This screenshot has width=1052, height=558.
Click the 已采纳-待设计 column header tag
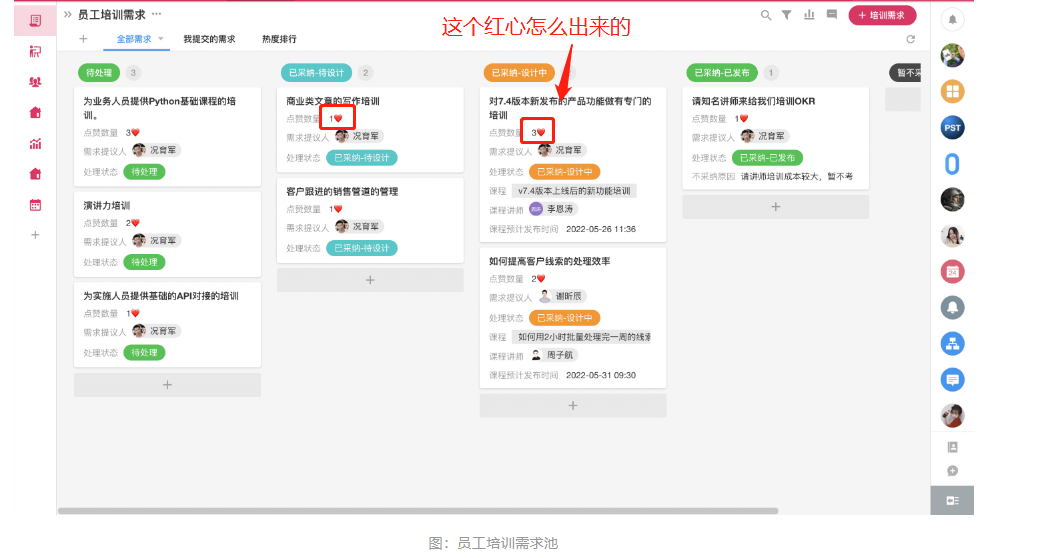click(316, 72)
